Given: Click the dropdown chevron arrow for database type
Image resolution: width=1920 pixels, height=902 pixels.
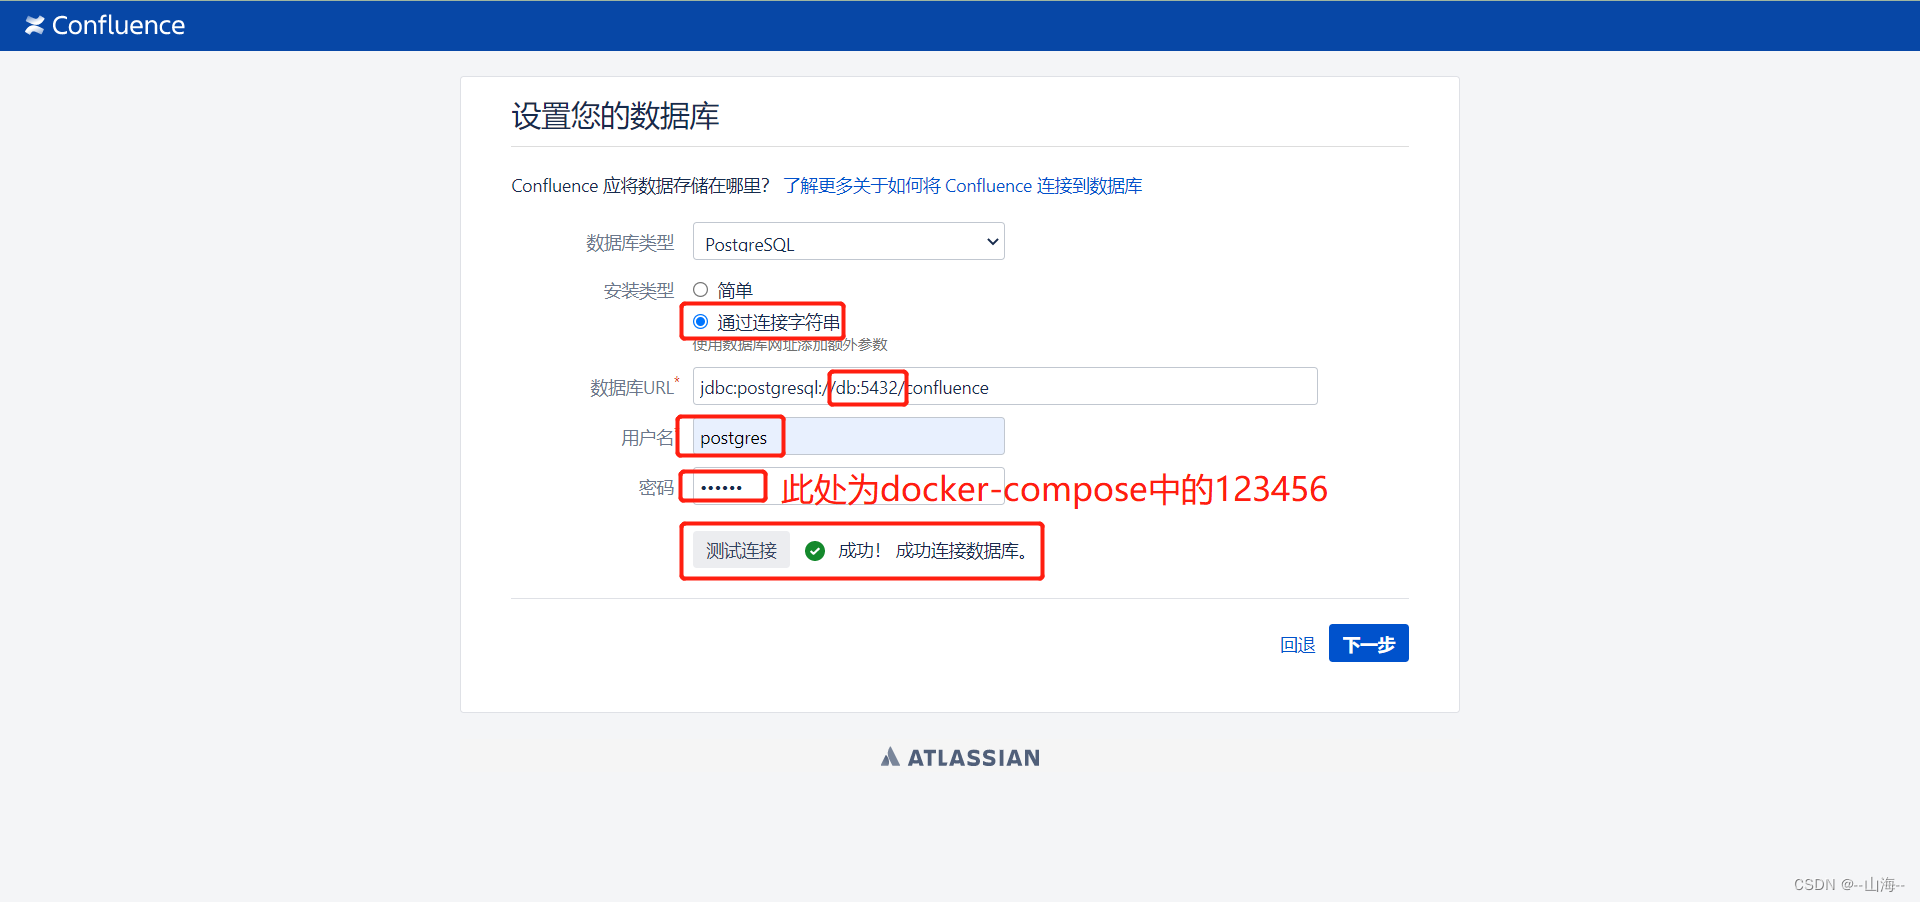Looking at the screenshot, I should [992, 242].
